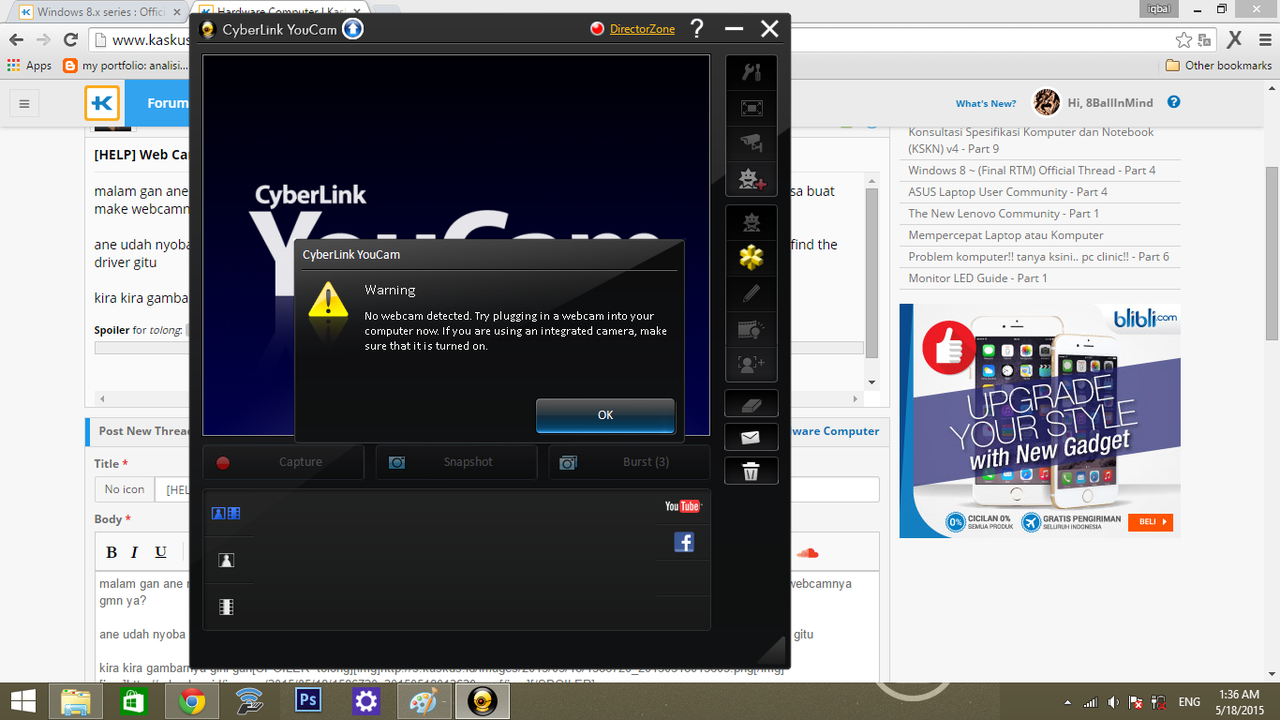Click the face login add-person icon
The width and height of the screenshot is (1280, 720).
pyautogui.click(x=751, y=364)
